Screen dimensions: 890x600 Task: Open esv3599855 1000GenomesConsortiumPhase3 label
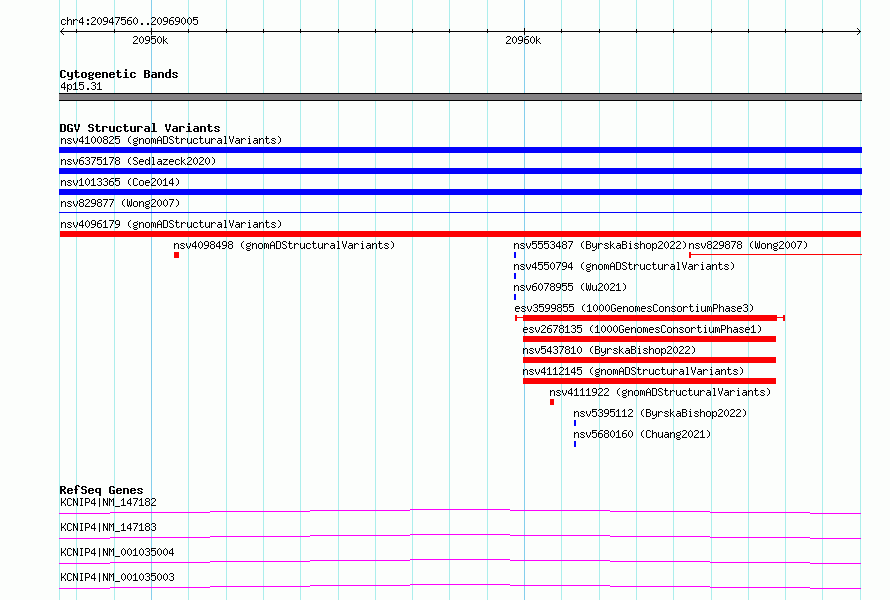(x=634, y=308)
